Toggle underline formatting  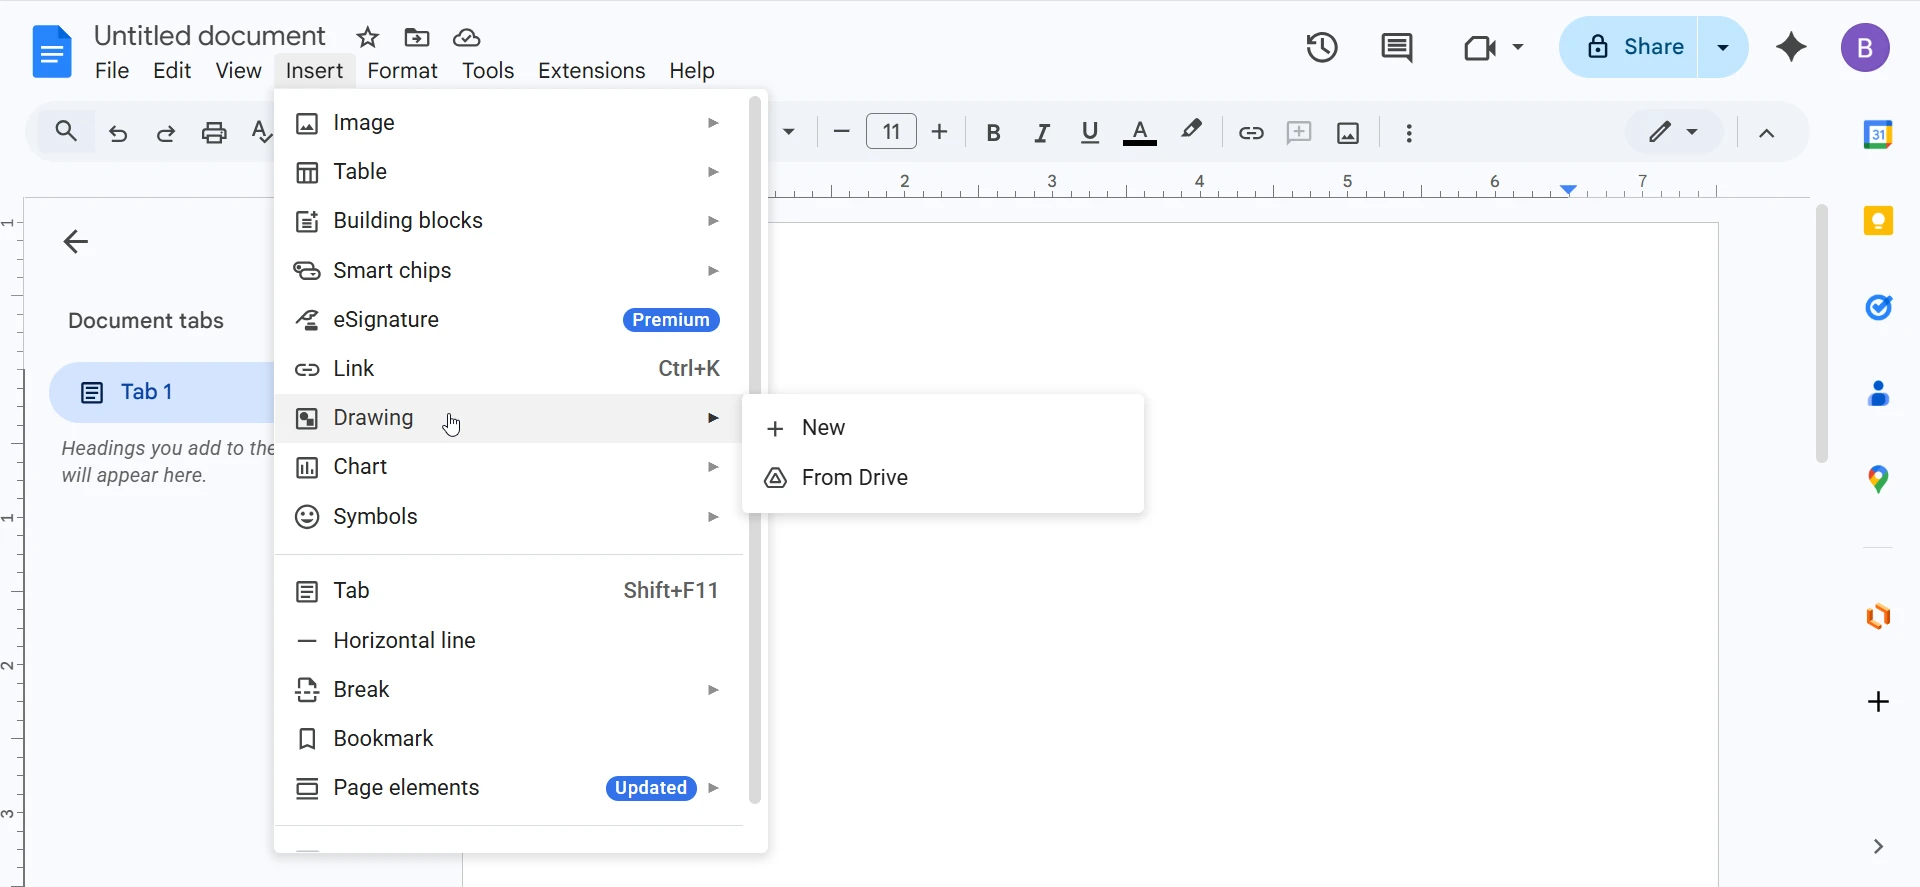(1090, 133)
